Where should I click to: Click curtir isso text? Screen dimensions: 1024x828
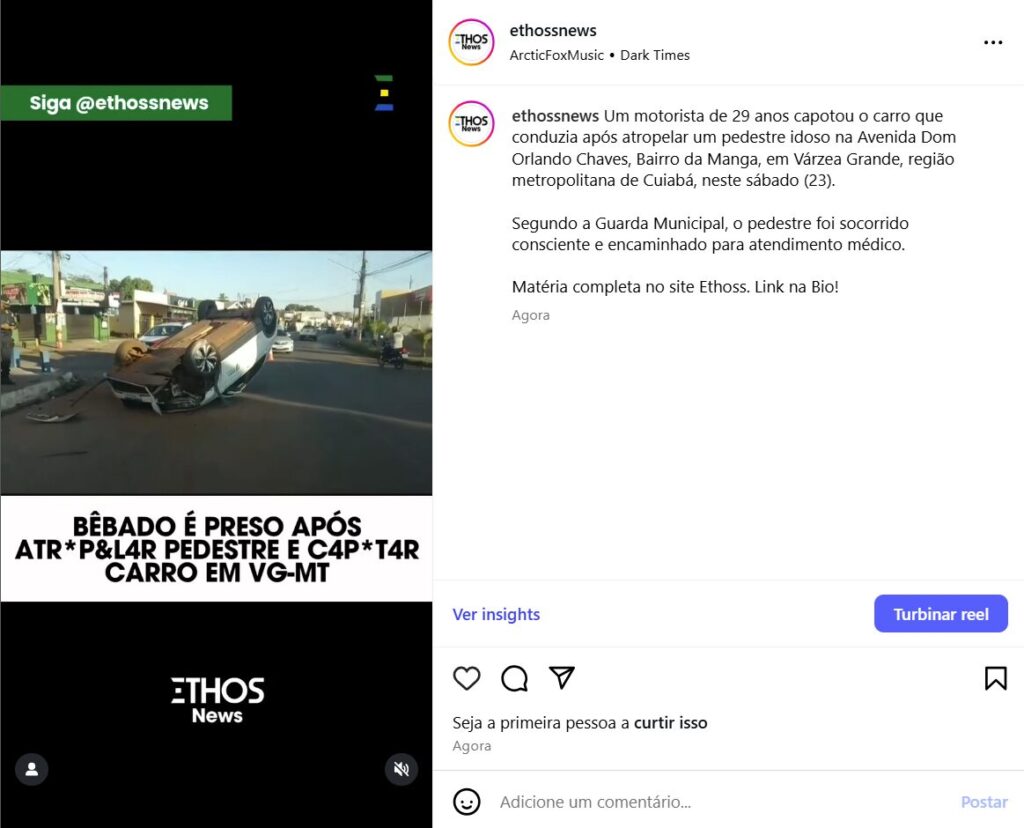tap(670, 723)
